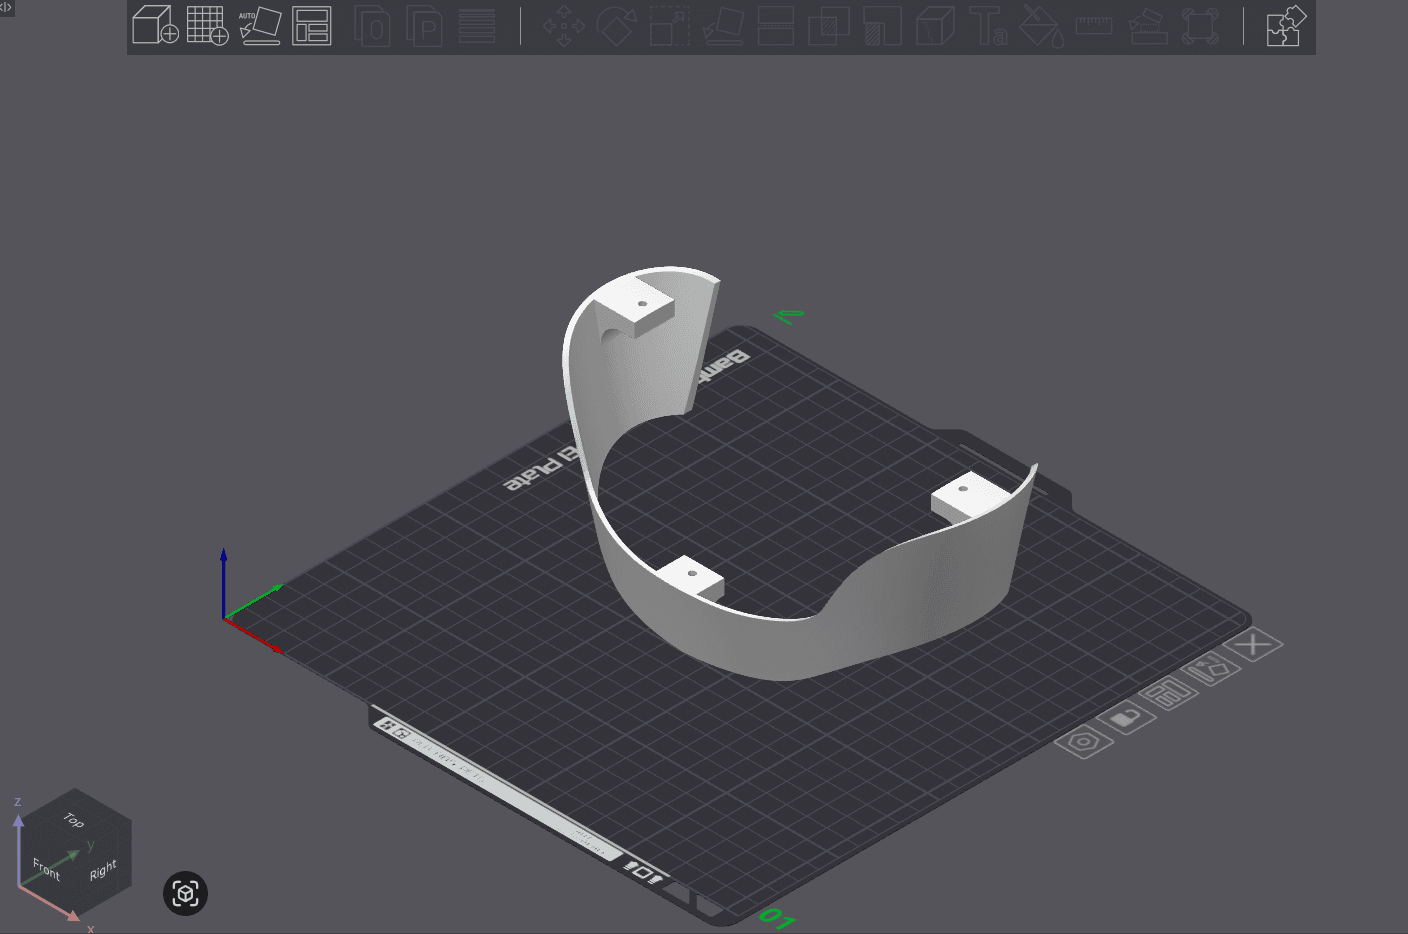Open the Cut tool

[775, 27]
